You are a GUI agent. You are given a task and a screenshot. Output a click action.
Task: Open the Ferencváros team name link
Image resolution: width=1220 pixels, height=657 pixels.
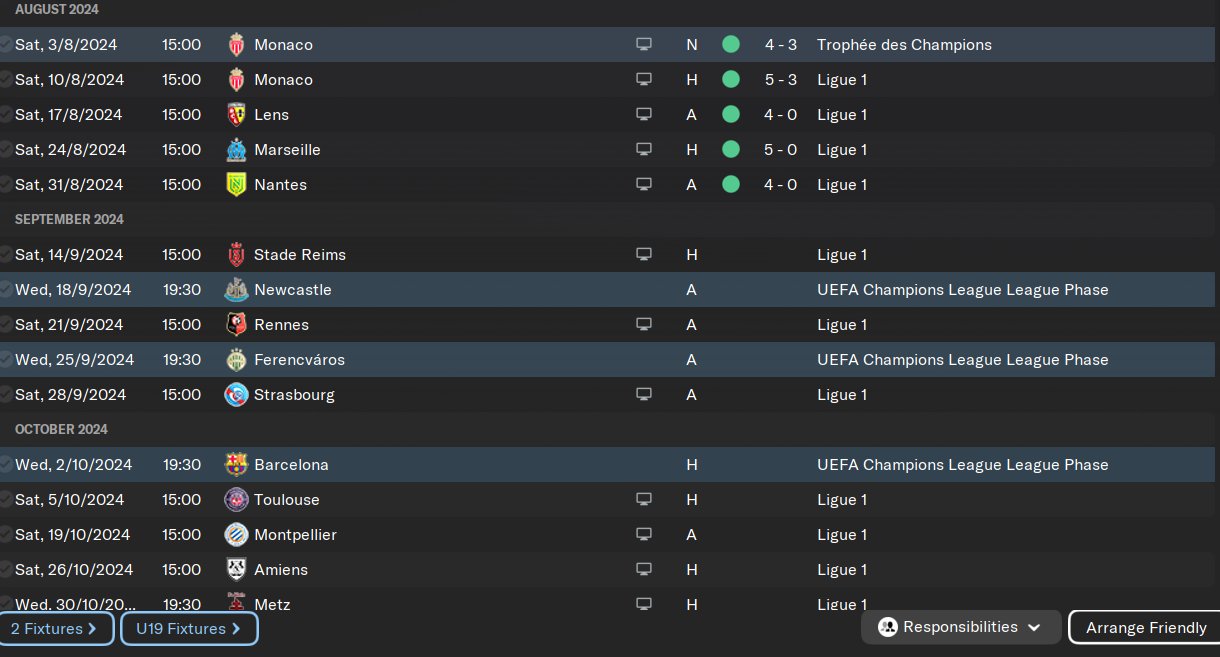tap(299, 360)
